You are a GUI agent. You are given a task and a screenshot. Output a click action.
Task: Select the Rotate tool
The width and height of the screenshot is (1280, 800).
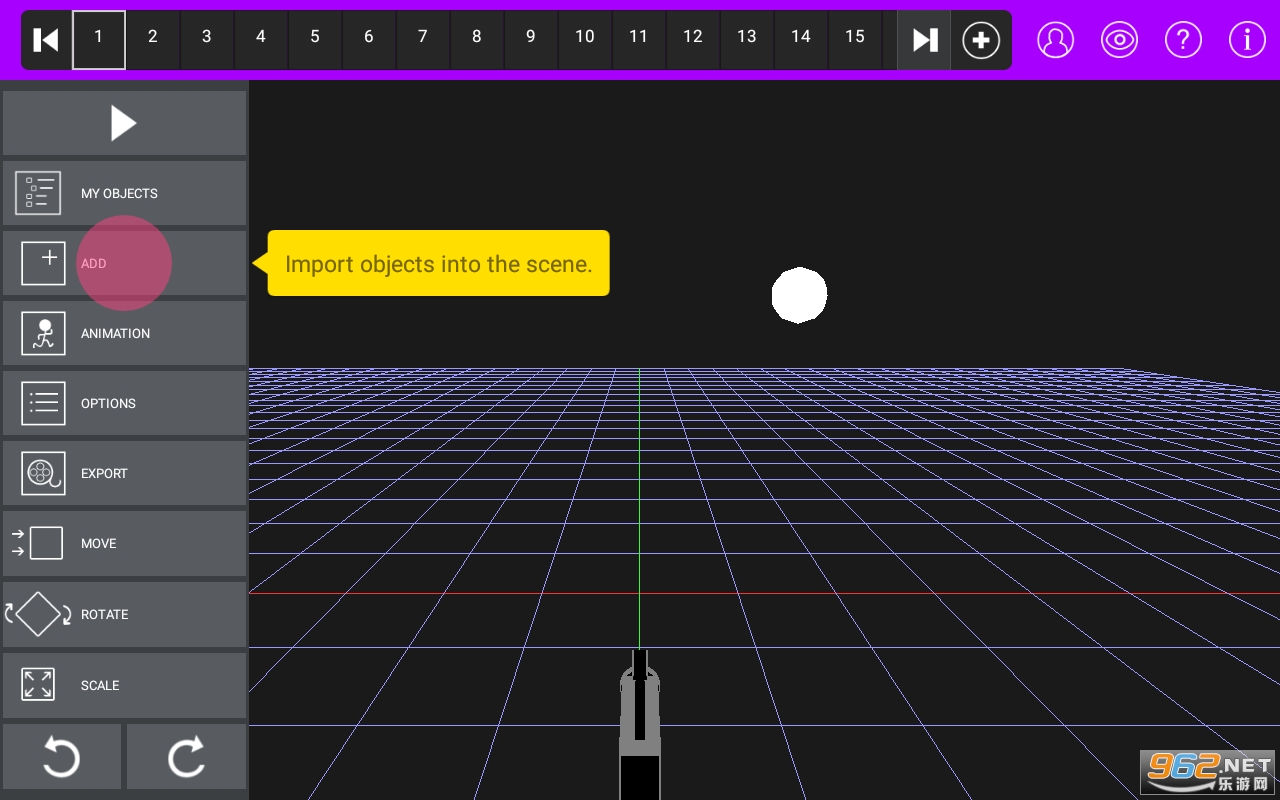pos(124,614)
